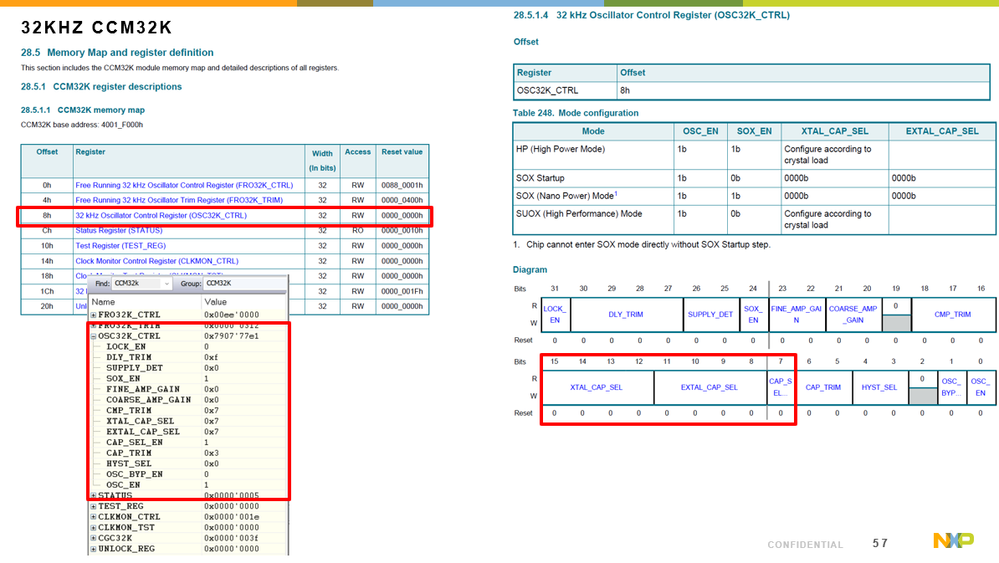Screen dimensions: 999x563
Task: Select the XTAL_CAP_SEL field row
Action: pyautogui.click(x=188, y=421)
